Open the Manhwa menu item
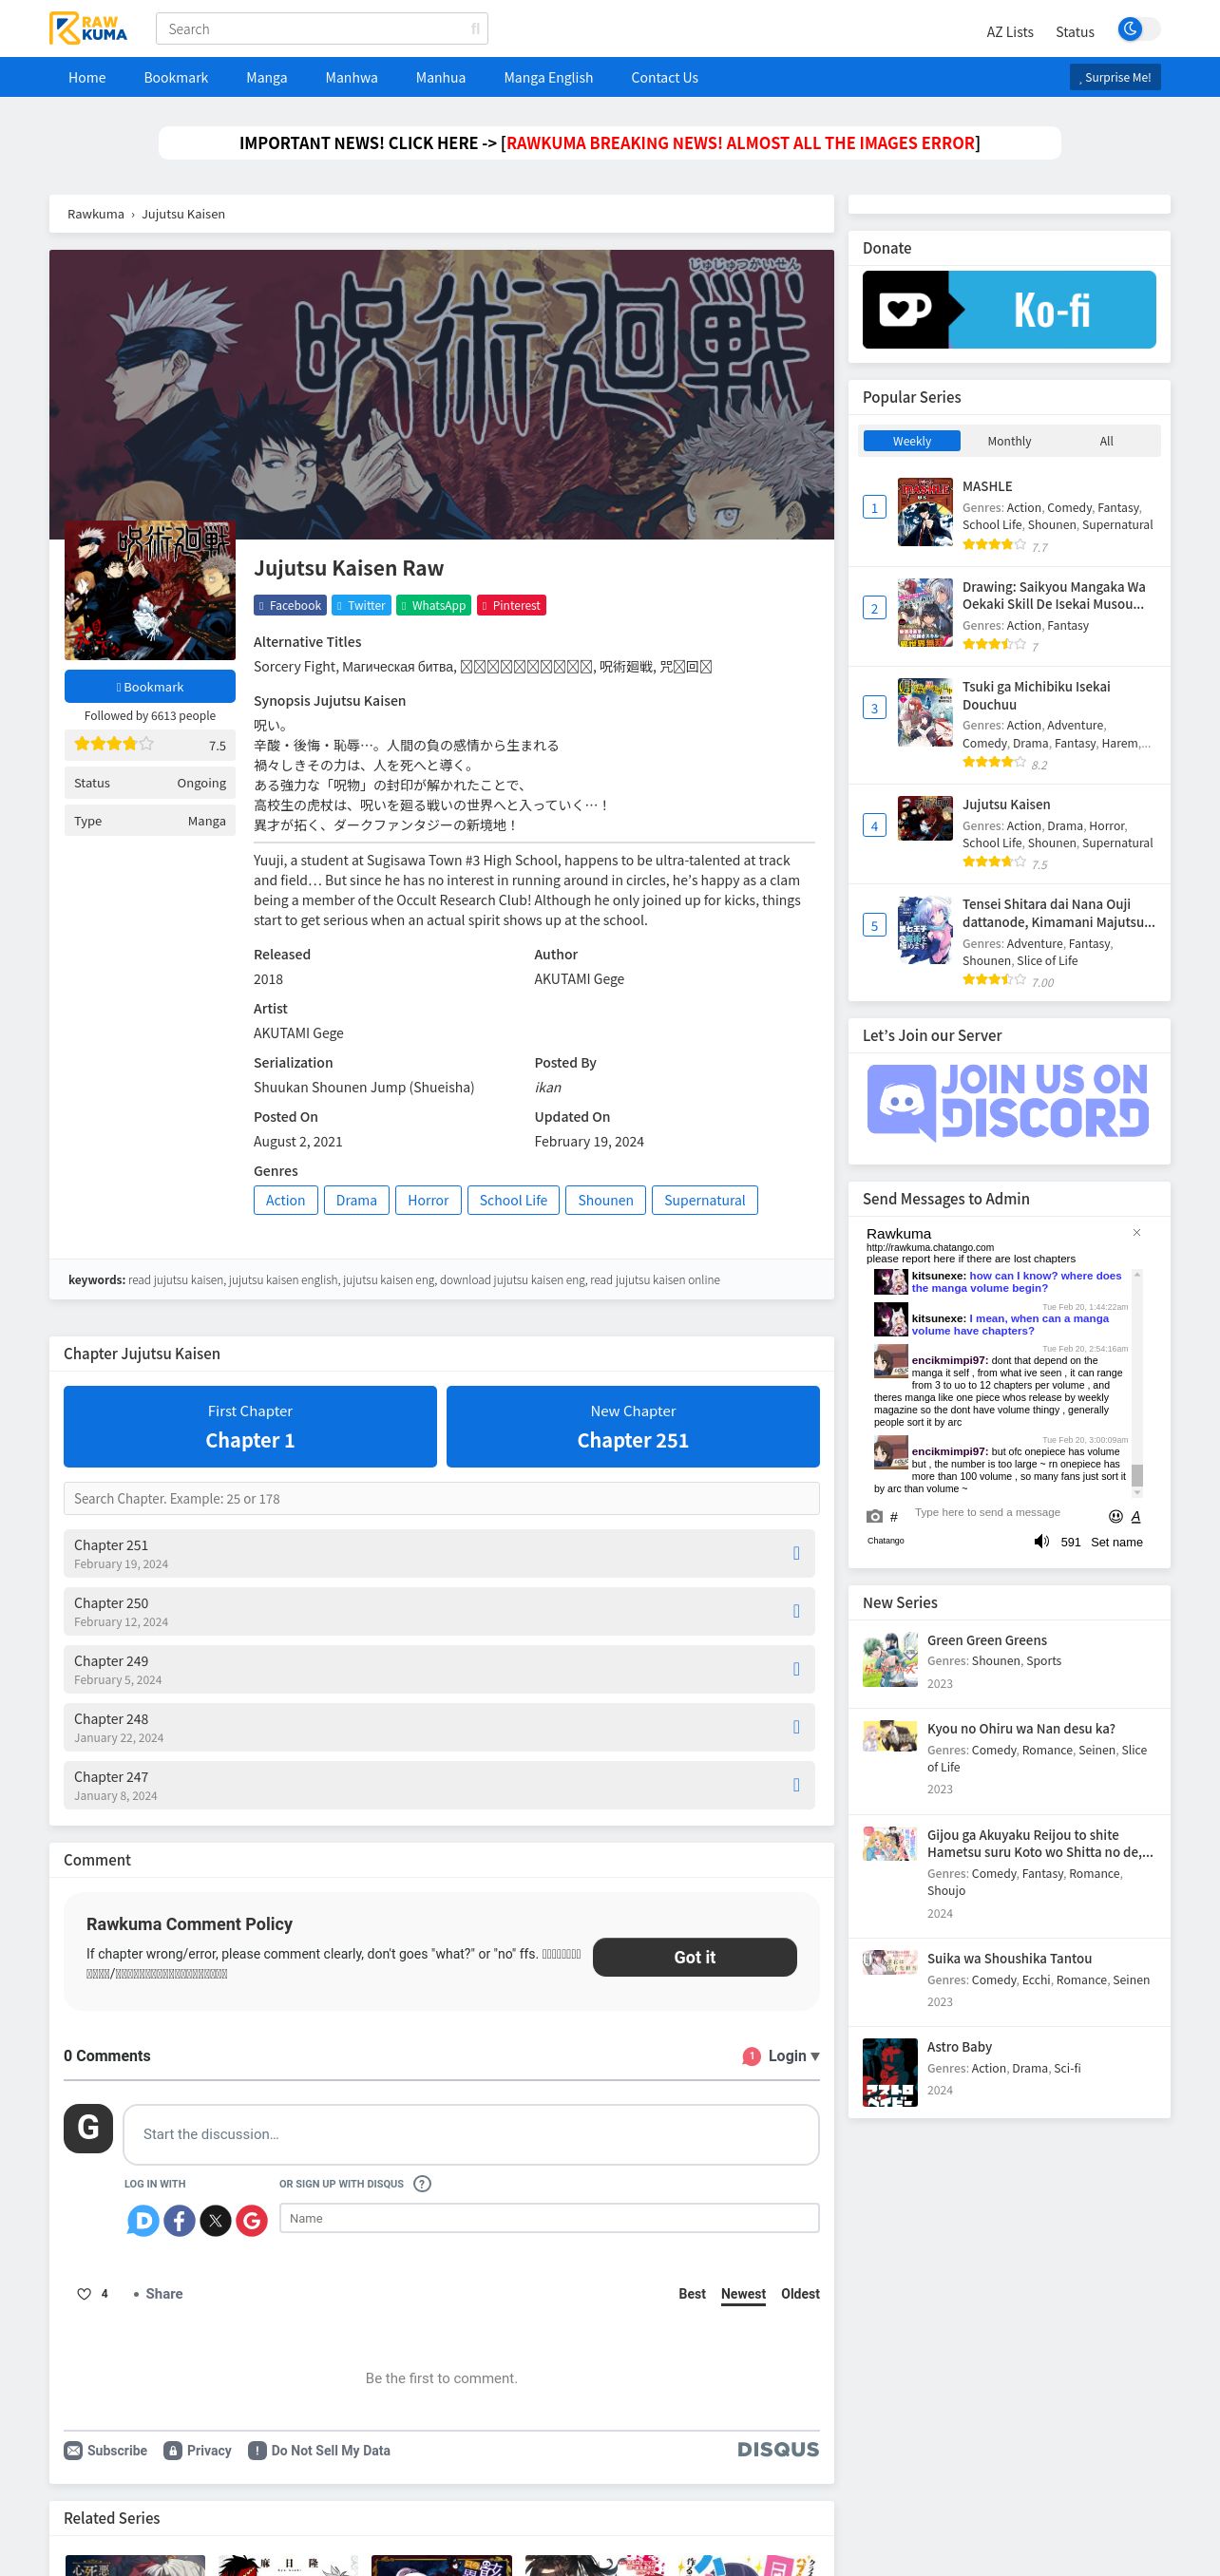The width and height of the screenshot is (1220, 2576). [351, 77]
